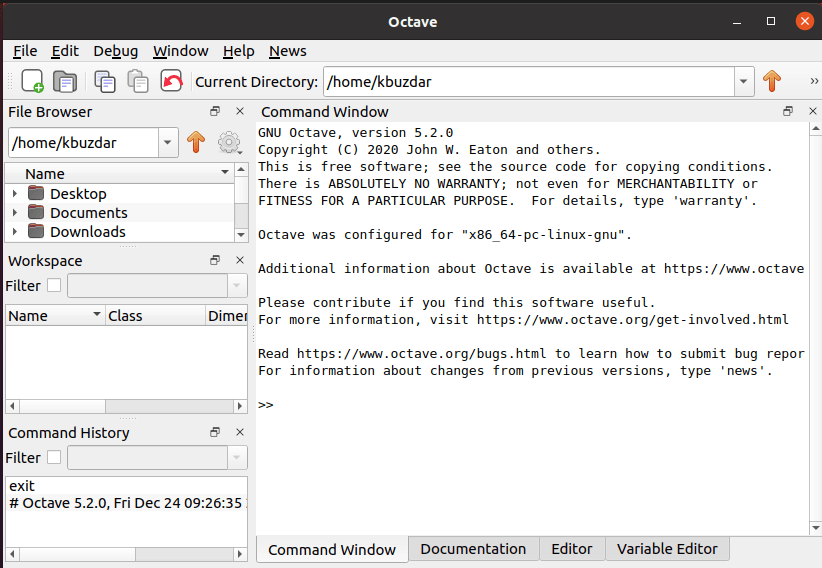Select the exit entry in Command History
Image resolution: width=822 pixels, height=568 pixels.
[x=22, y=486]
